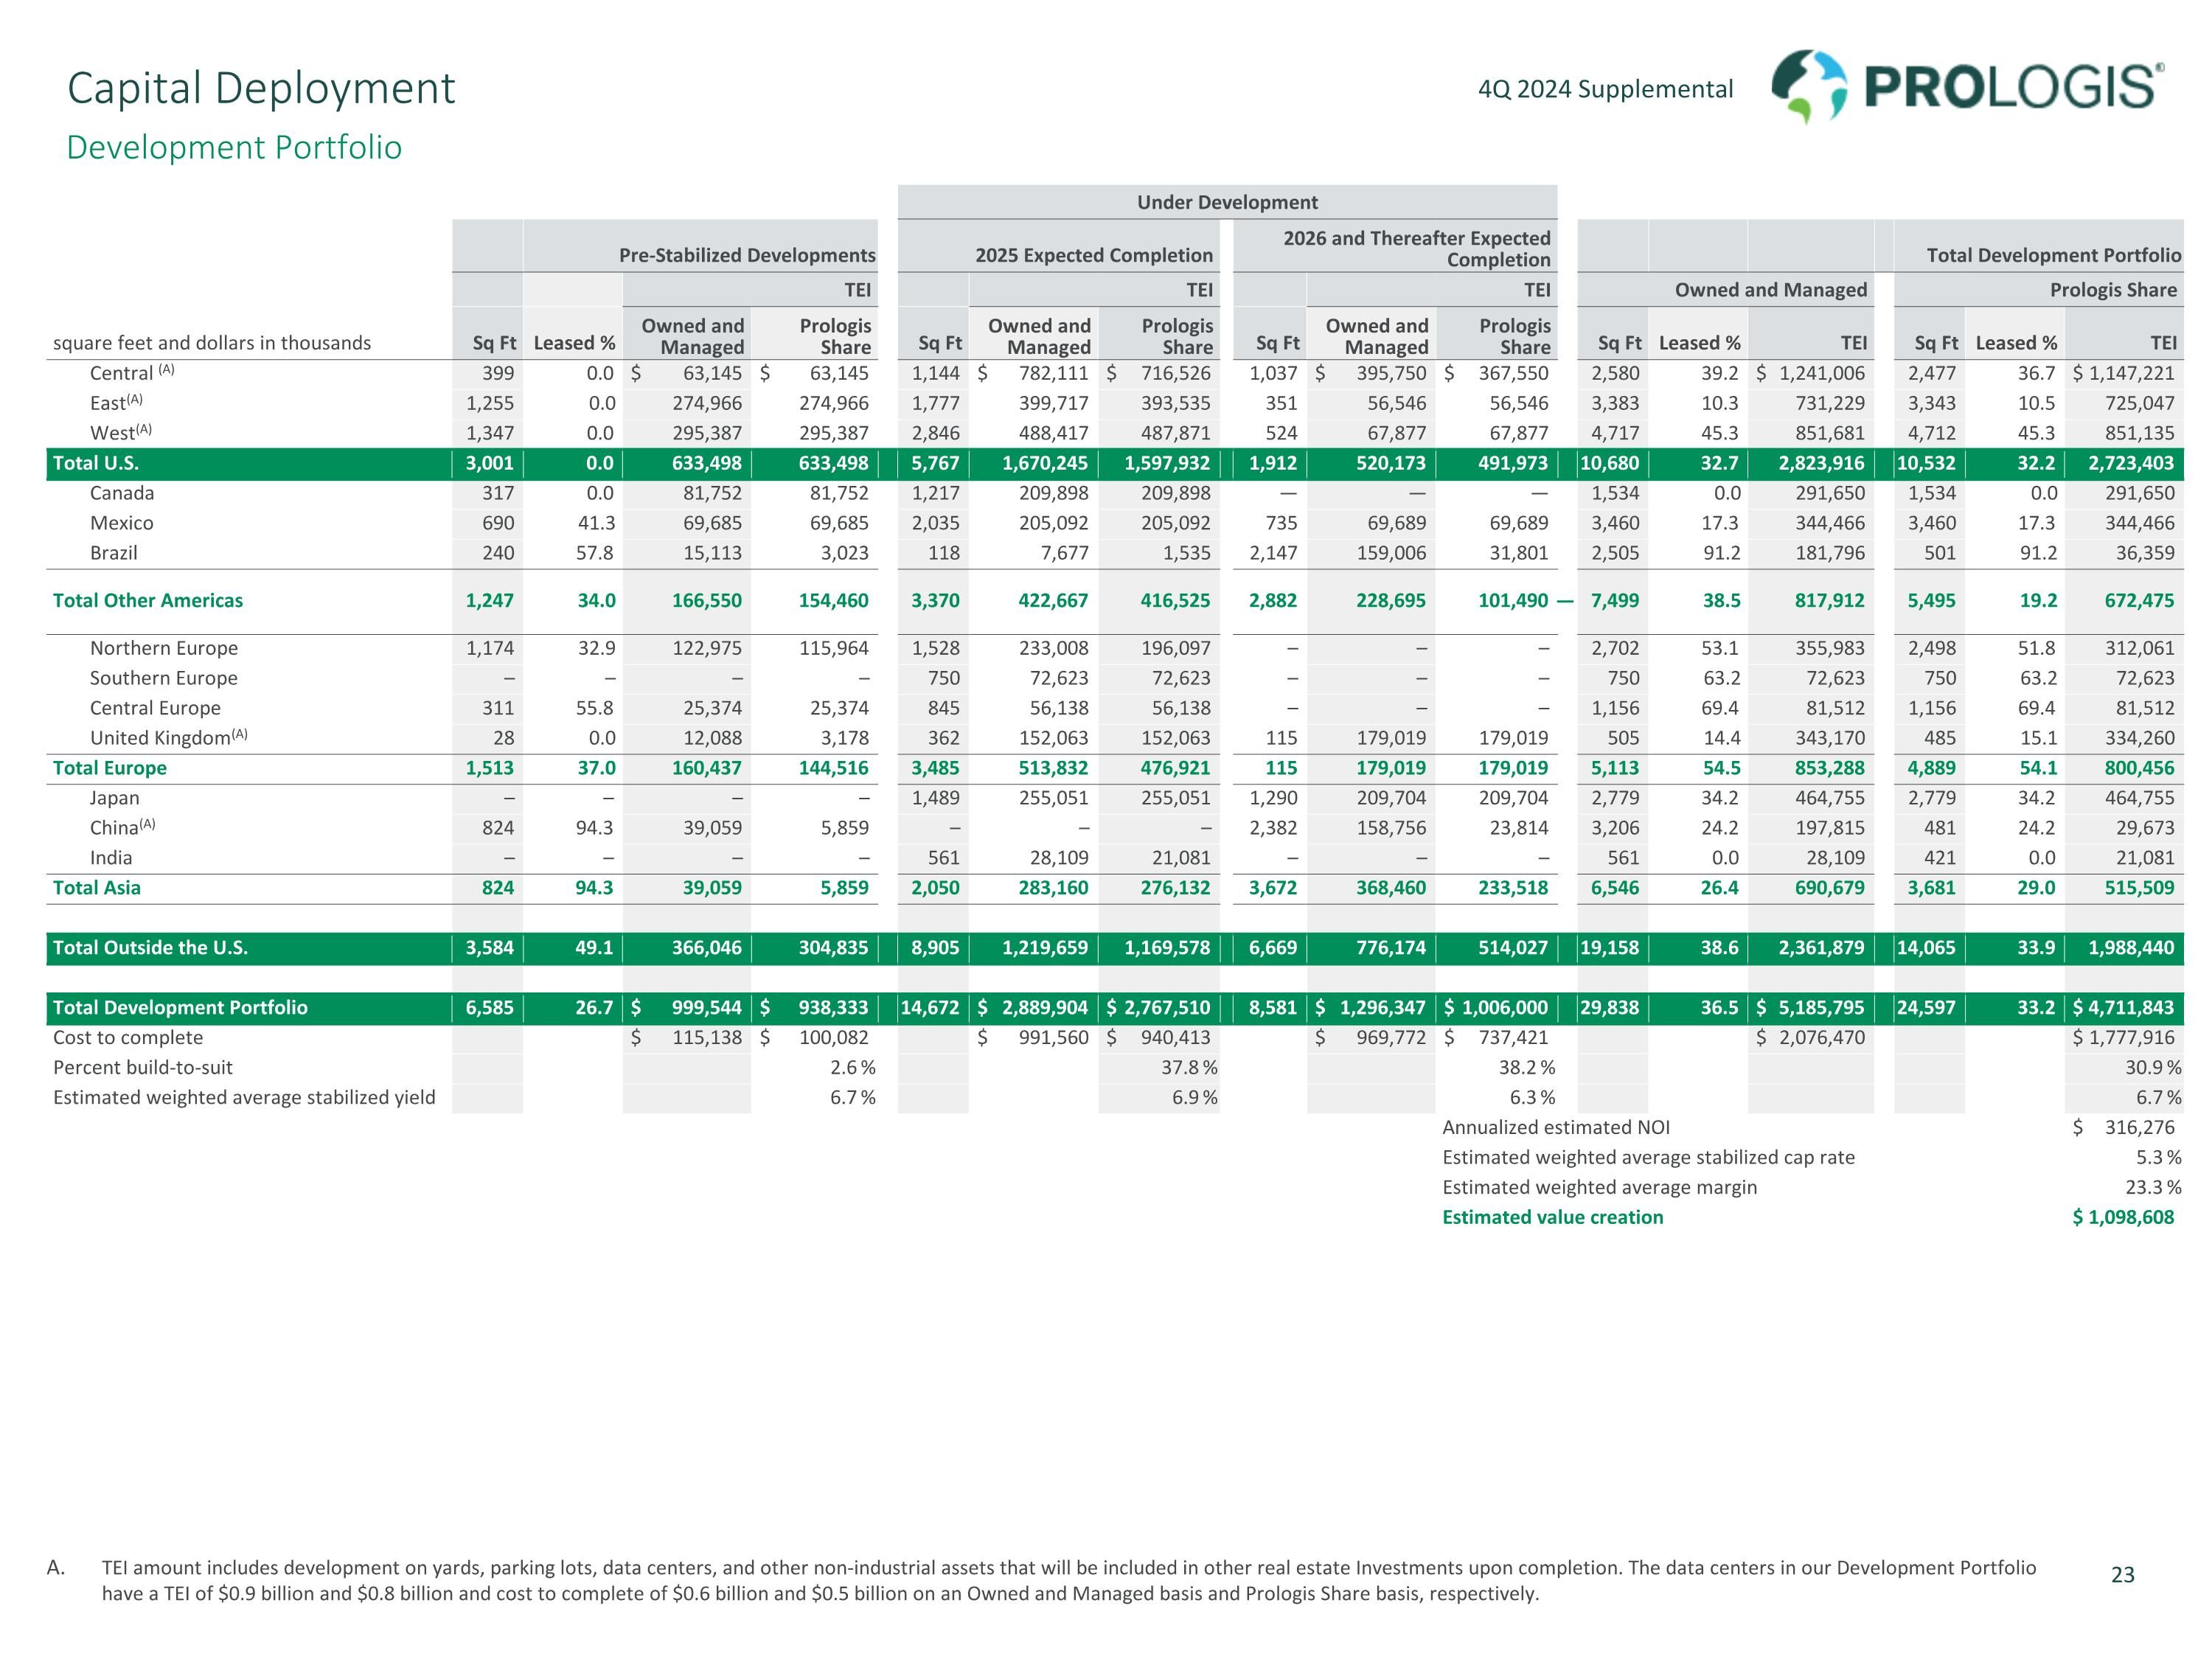The width and height of the screenshot is (2212, 1659).
Task: Click the Estimated value creation label
Action: [x=1552, y=1217]
